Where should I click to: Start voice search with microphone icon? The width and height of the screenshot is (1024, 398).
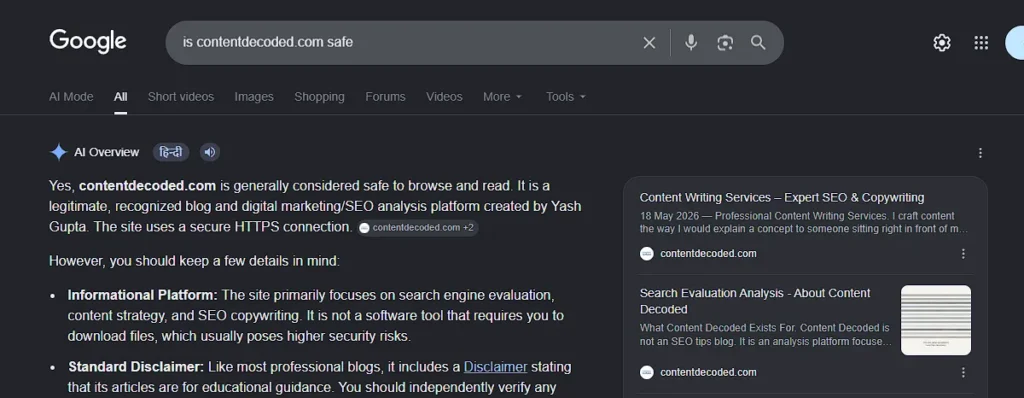tap(691, 42)
